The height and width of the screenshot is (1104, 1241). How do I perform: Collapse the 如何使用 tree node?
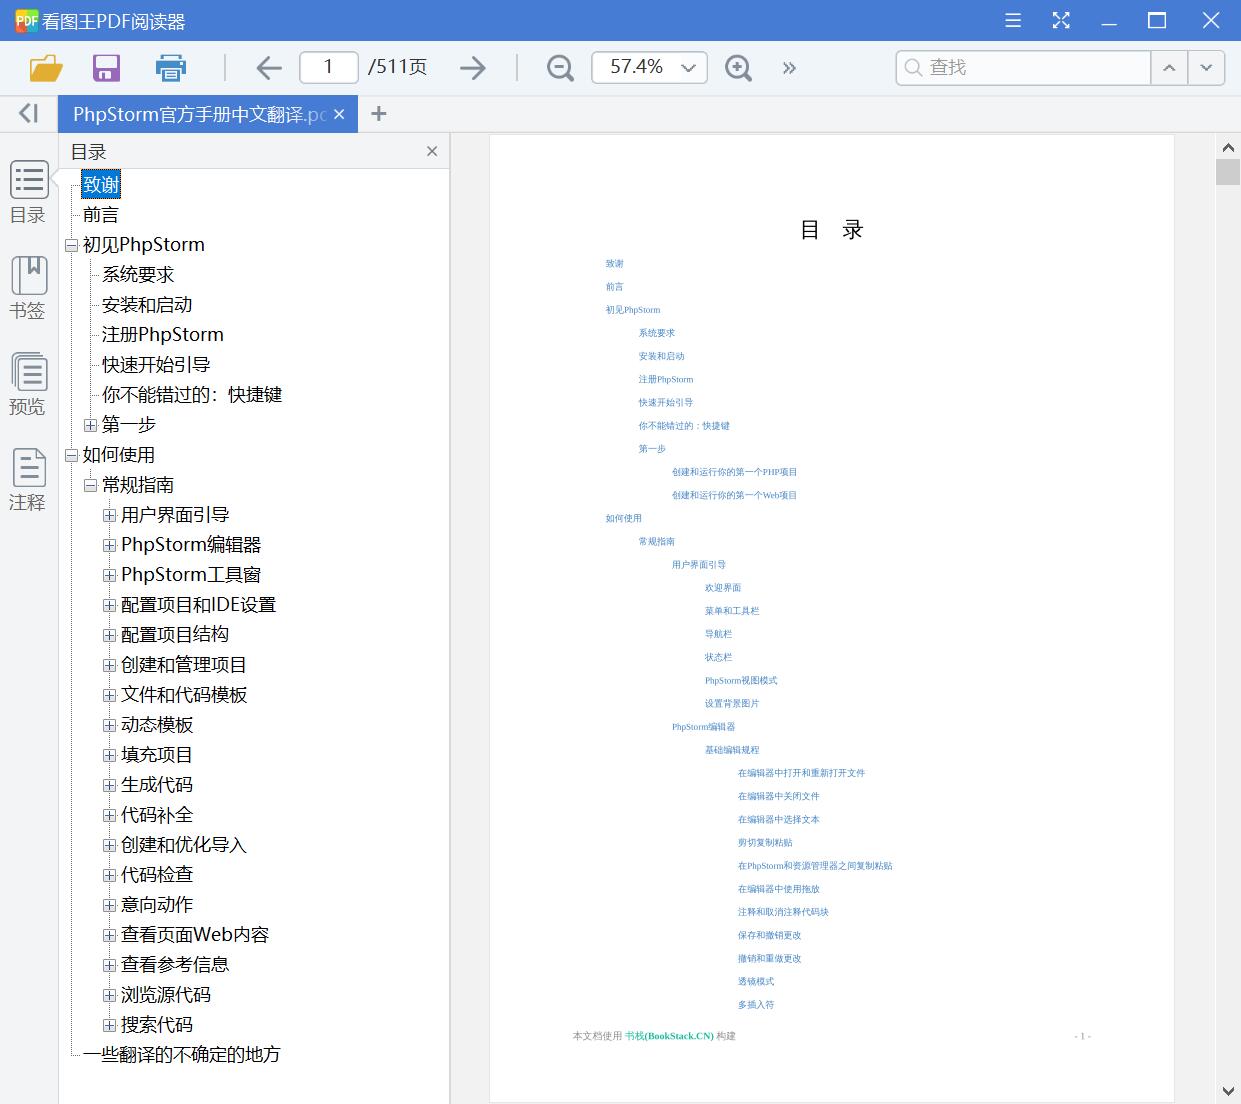[x=71, y=455]
